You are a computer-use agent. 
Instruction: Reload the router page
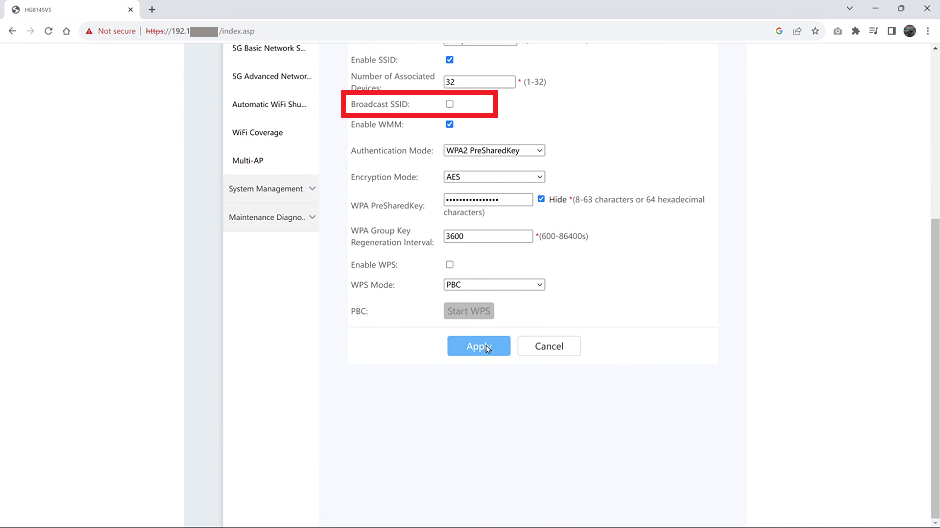point(48,31)
